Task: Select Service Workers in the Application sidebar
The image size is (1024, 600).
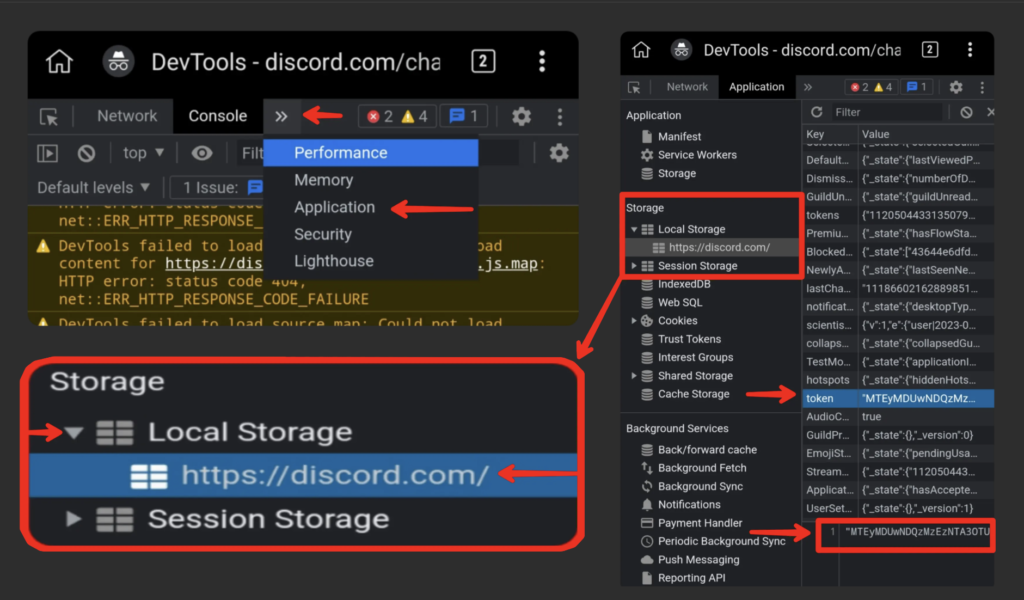Action: pos(697,155)
